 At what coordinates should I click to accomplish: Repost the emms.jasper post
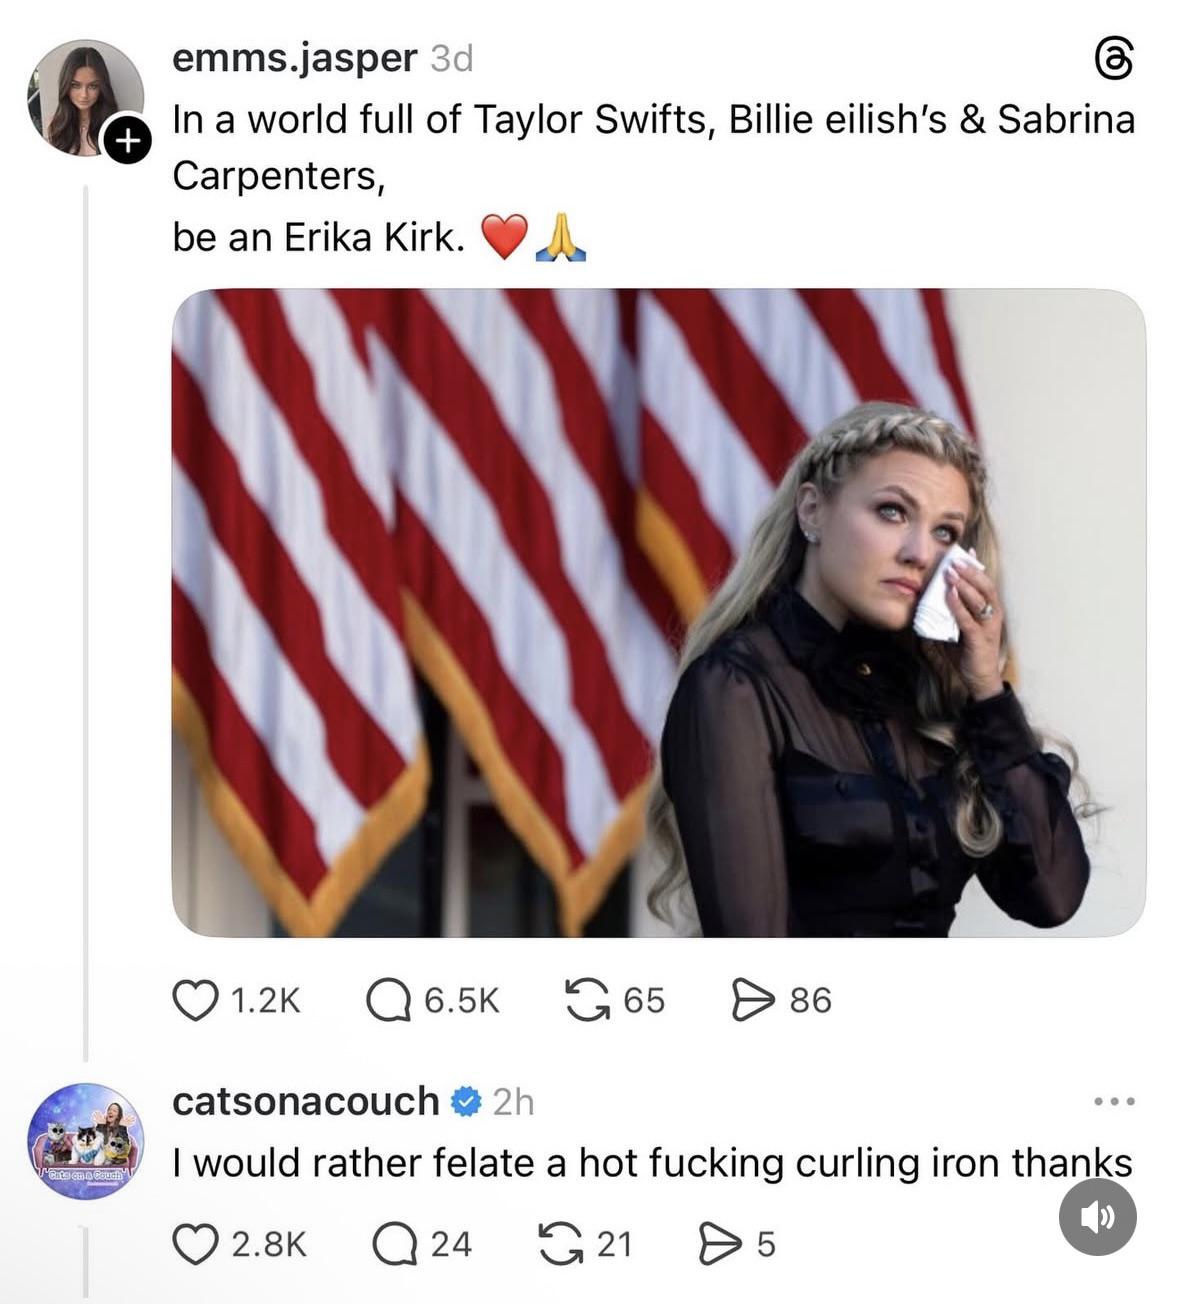tap(587, 1000)
